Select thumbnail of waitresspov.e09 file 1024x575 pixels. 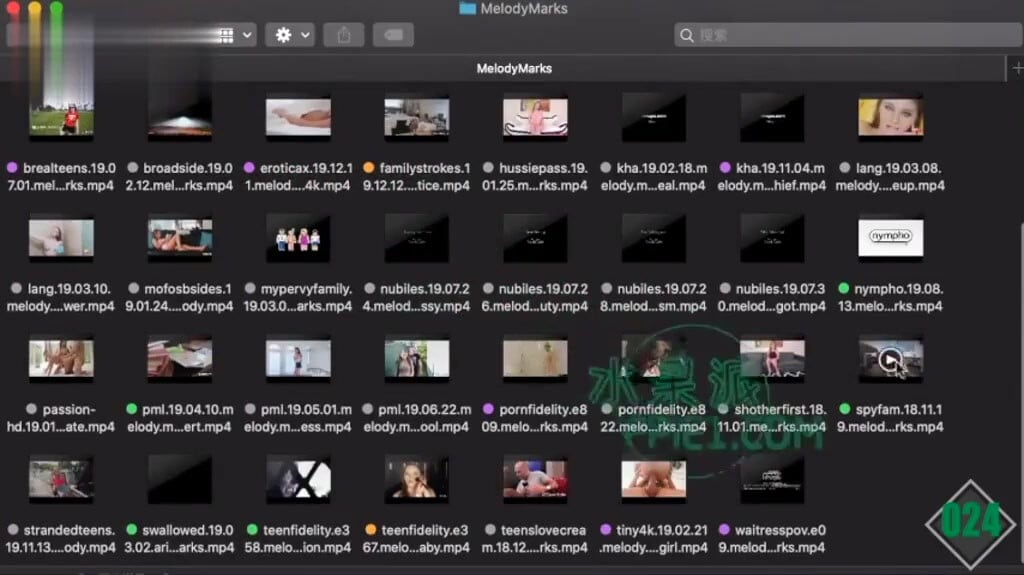click(772, 479)
